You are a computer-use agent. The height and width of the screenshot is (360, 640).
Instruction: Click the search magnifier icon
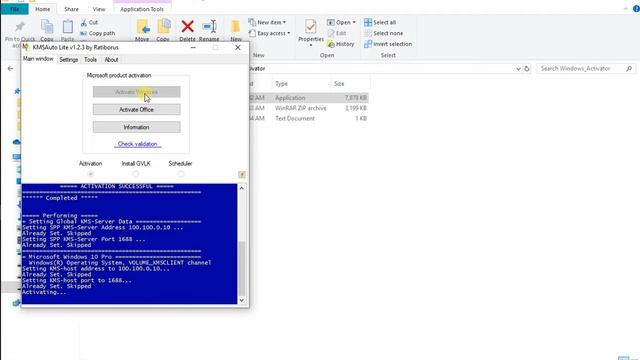(629, 69)
